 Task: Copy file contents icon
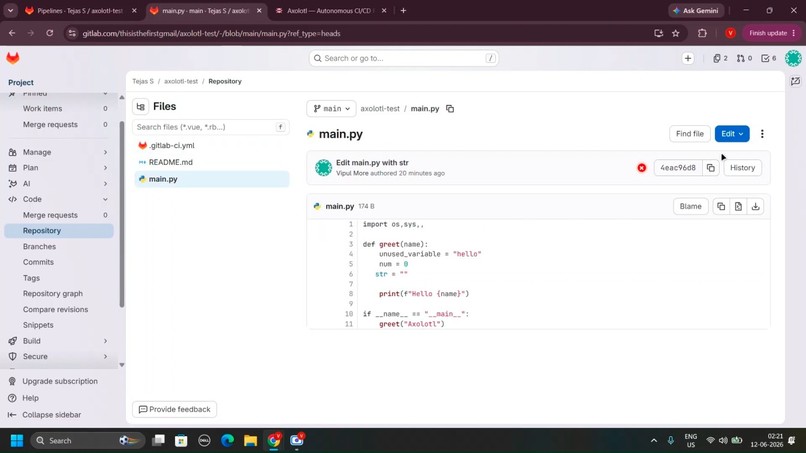(x=721, y=206)
